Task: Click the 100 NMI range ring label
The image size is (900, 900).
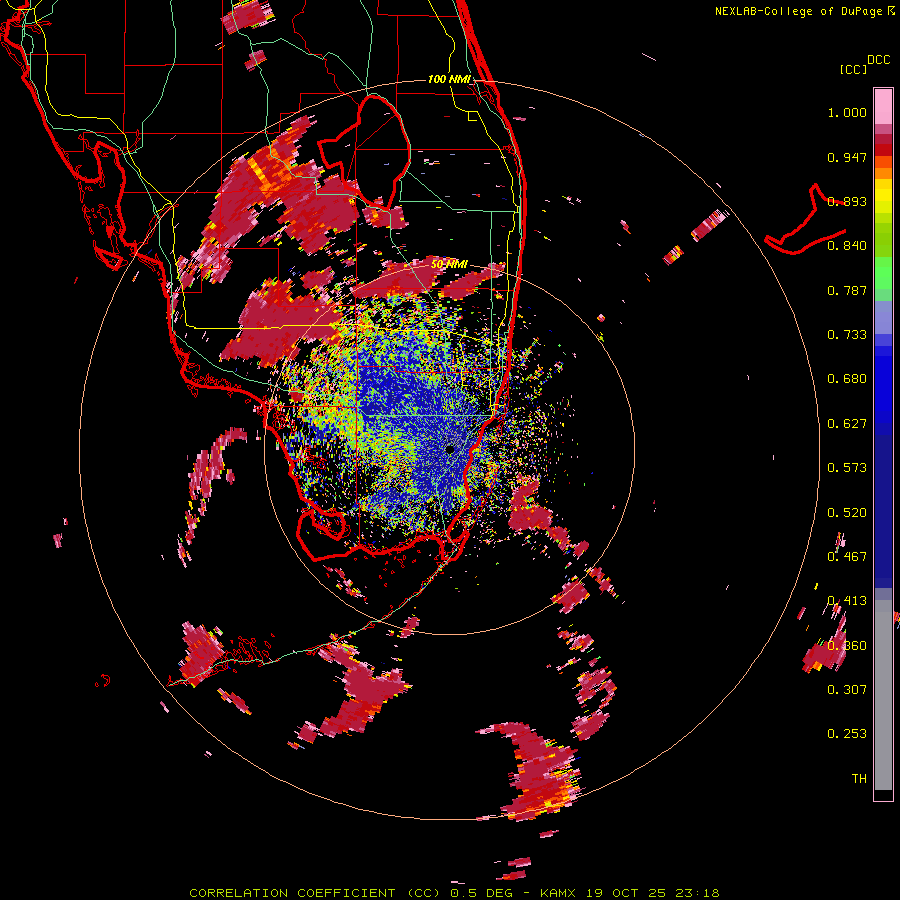Action: [449, 79]
